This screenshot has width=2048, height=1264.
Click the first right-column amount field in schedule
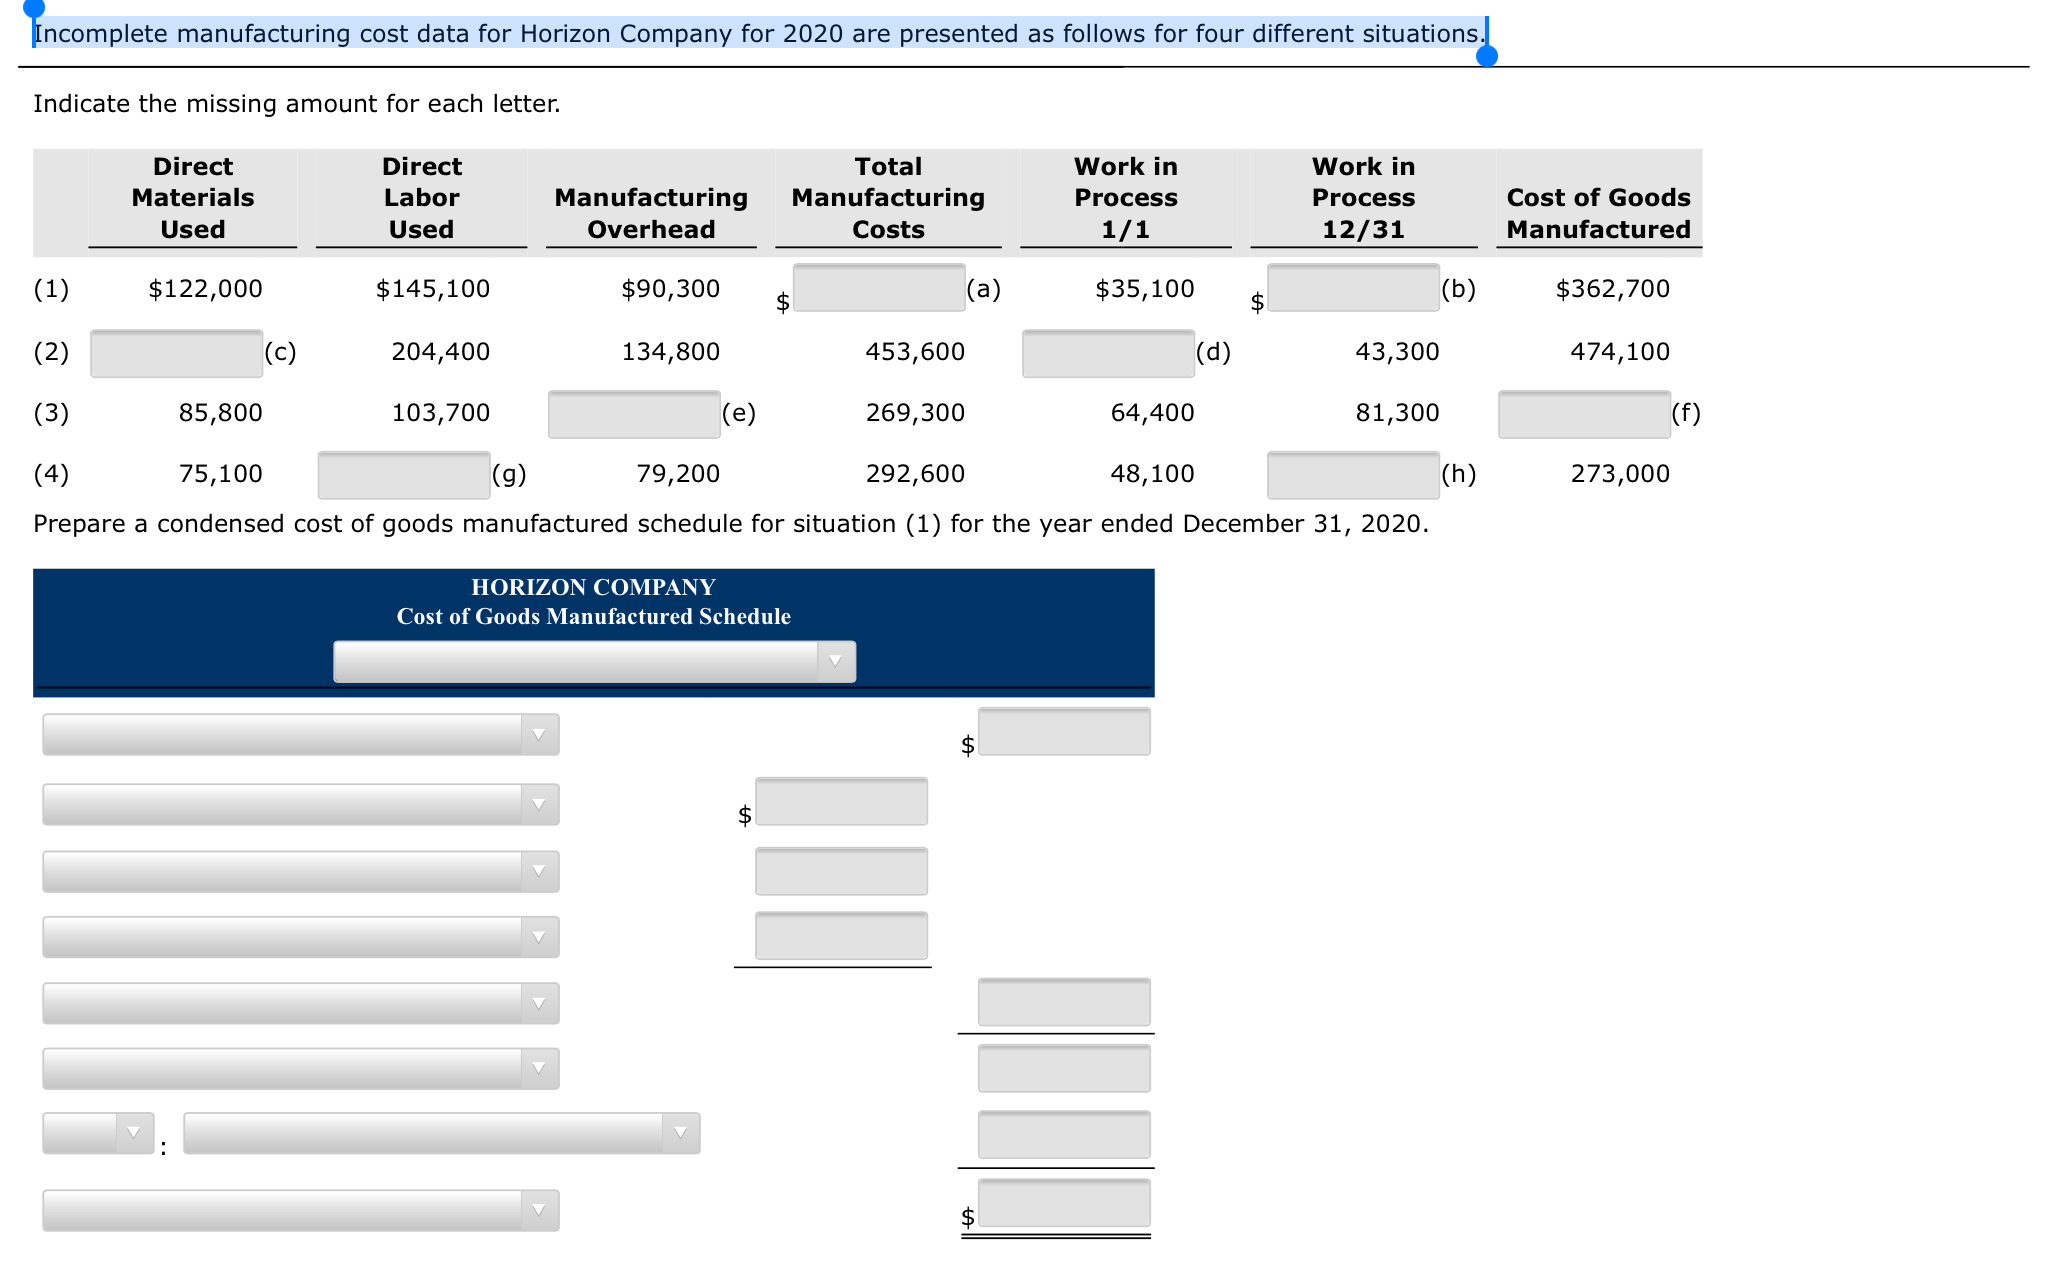pos(1063,732)
